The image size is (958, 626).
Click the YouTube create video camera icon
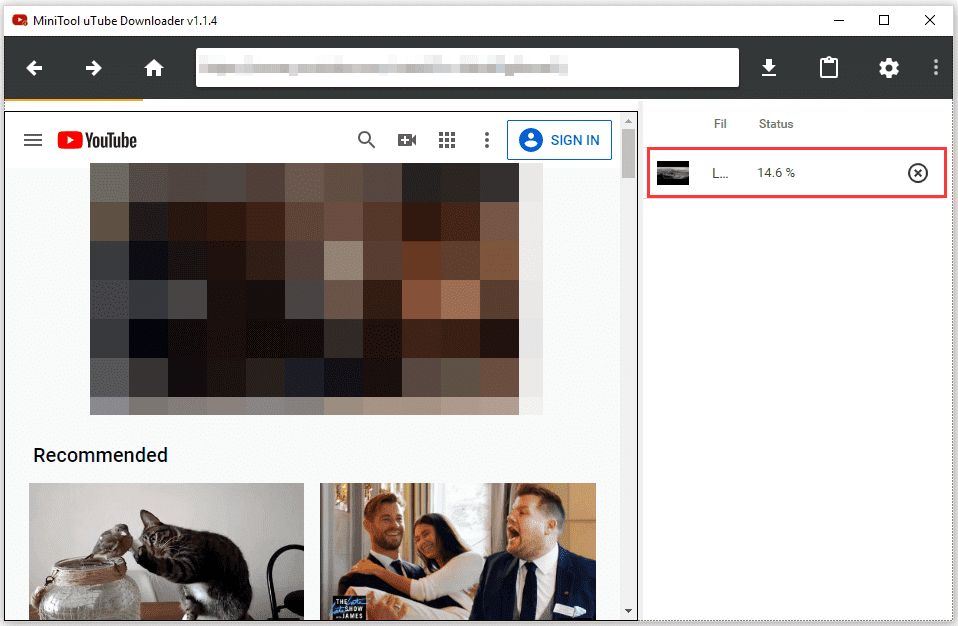click(407, 140)
